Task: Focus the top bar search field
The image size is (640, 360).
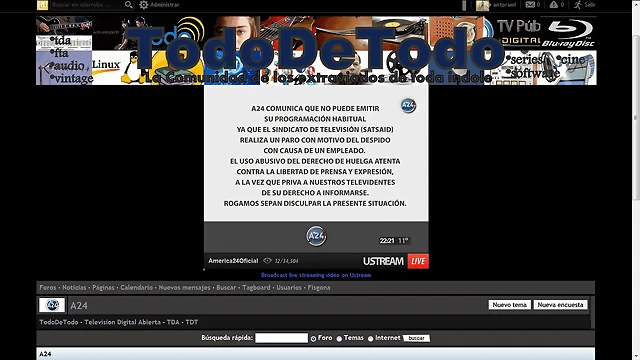Action: (x=87, y=5)
